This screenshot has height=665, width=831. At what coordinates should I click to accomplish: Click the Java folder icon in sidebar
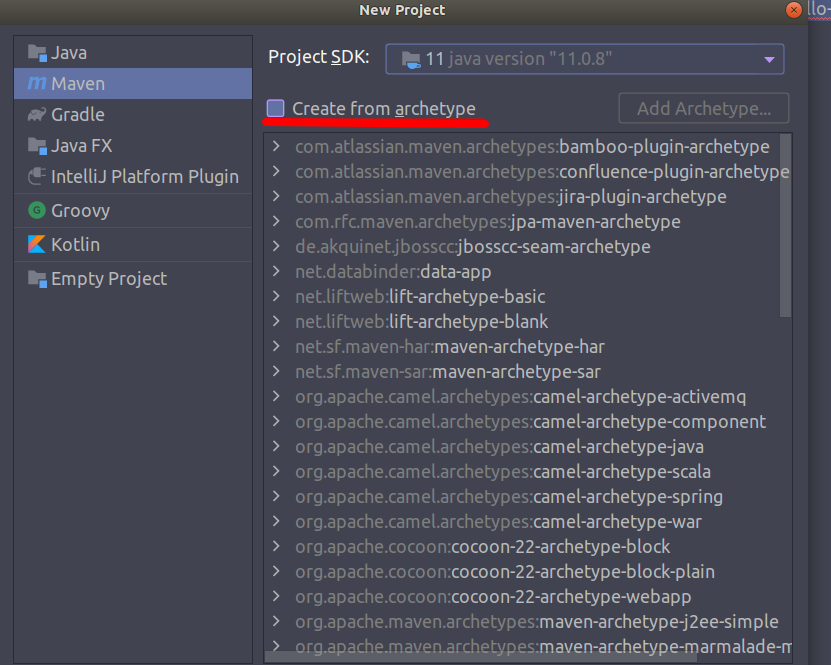tap(37, 53)
